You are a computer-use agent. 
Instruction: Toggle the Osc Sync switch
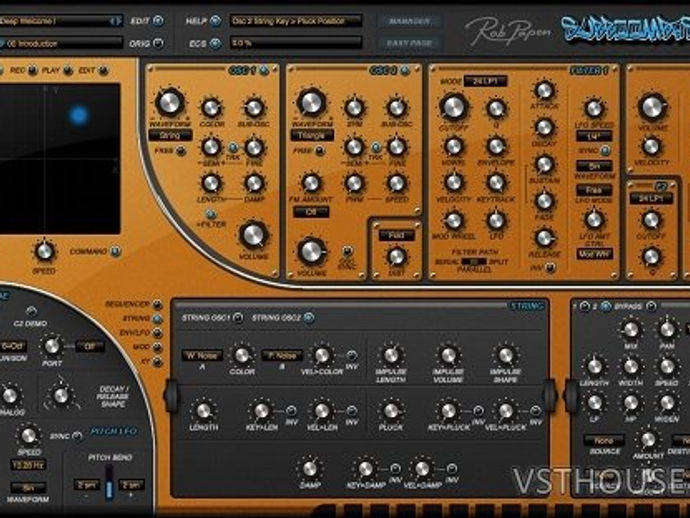point(347,251)
